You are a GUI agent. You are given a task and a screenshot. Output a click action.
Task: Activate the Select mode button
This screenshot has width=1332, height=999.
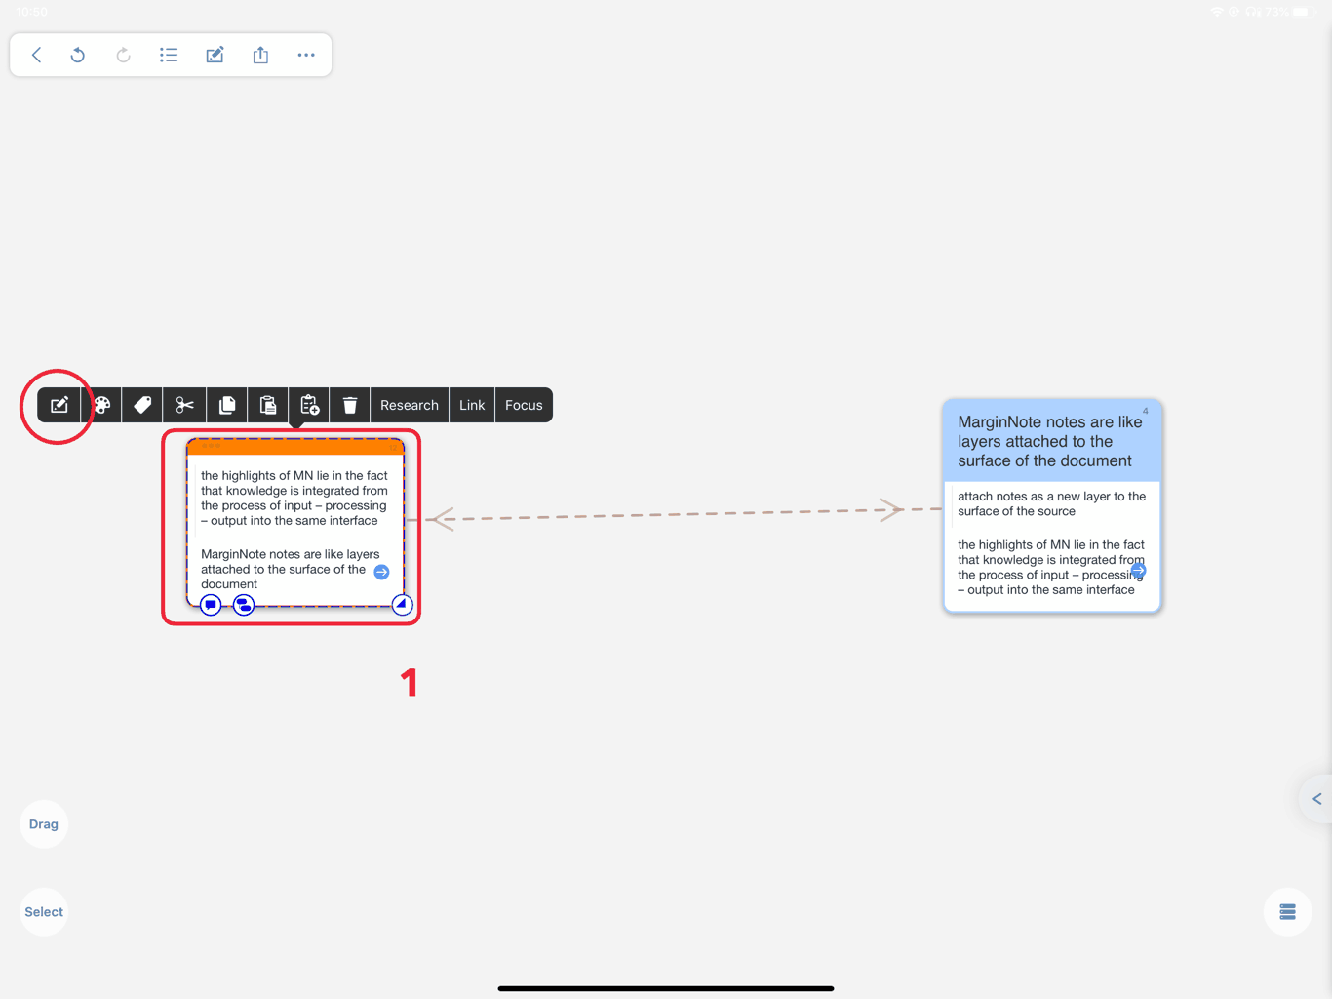coord(44,912)
